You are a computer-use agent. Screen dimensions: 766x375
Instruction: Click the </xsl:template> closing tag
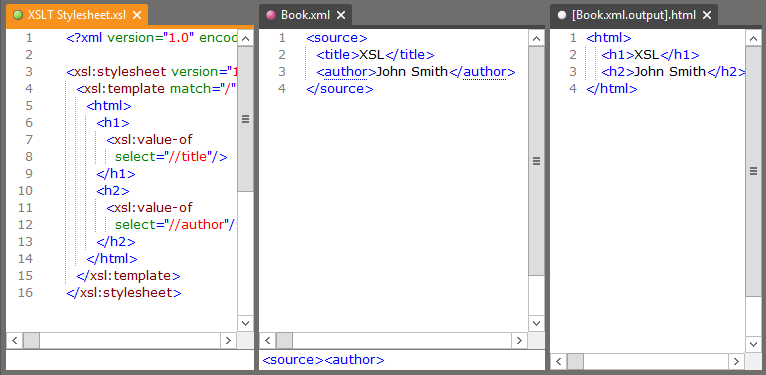128,275
